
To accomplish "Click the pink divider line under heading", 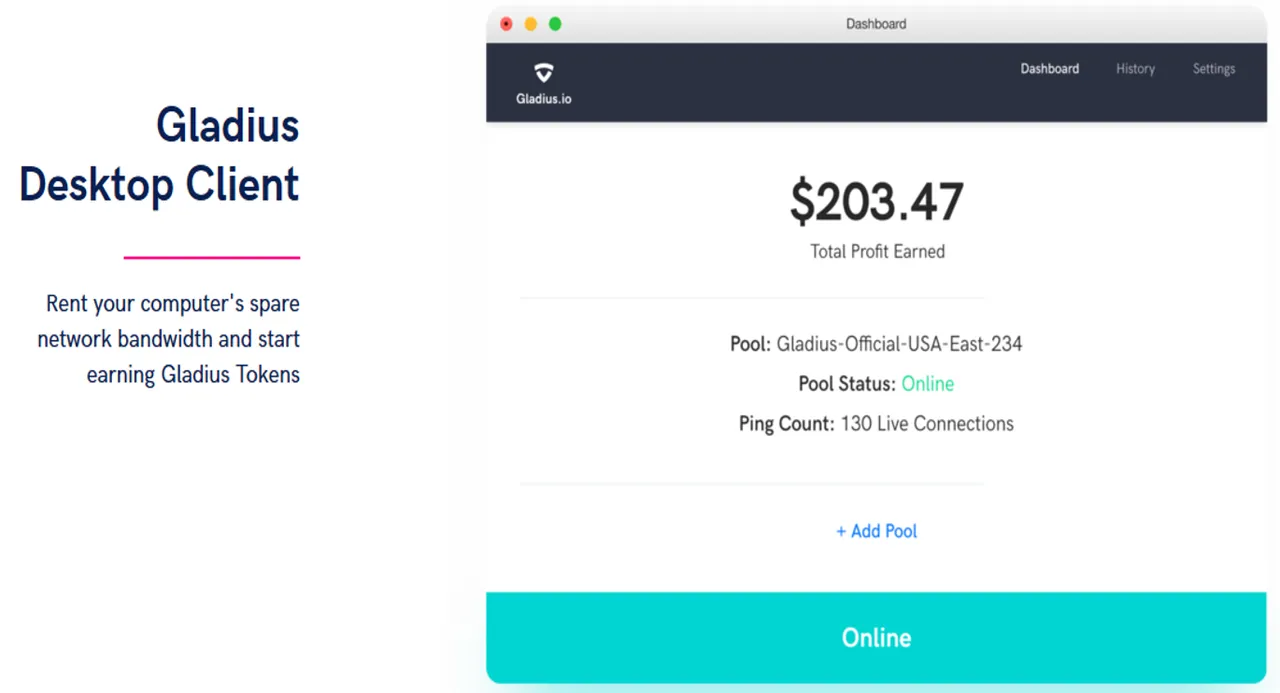I will tap(212, 258).
